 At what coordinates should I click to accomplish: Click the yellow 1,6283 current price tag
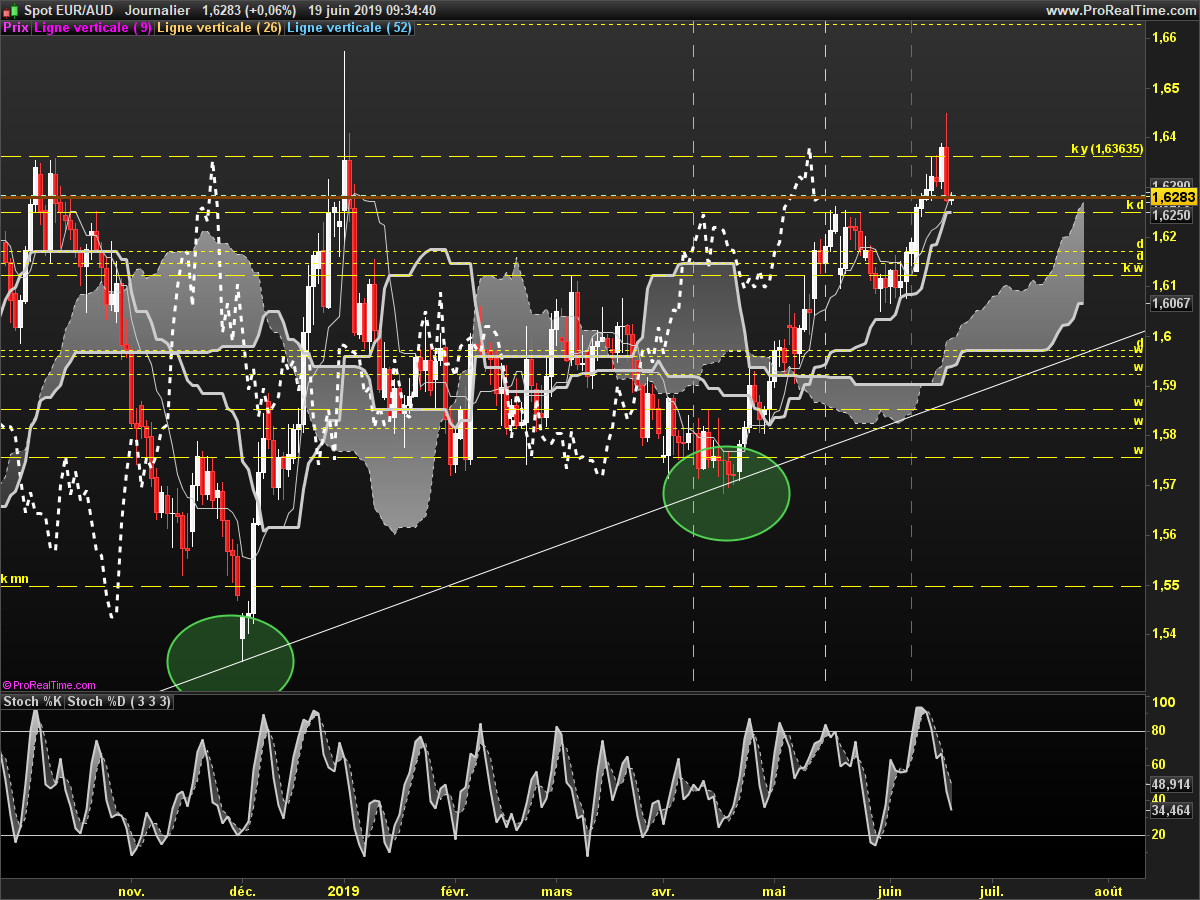click(x=1173, y=198)
